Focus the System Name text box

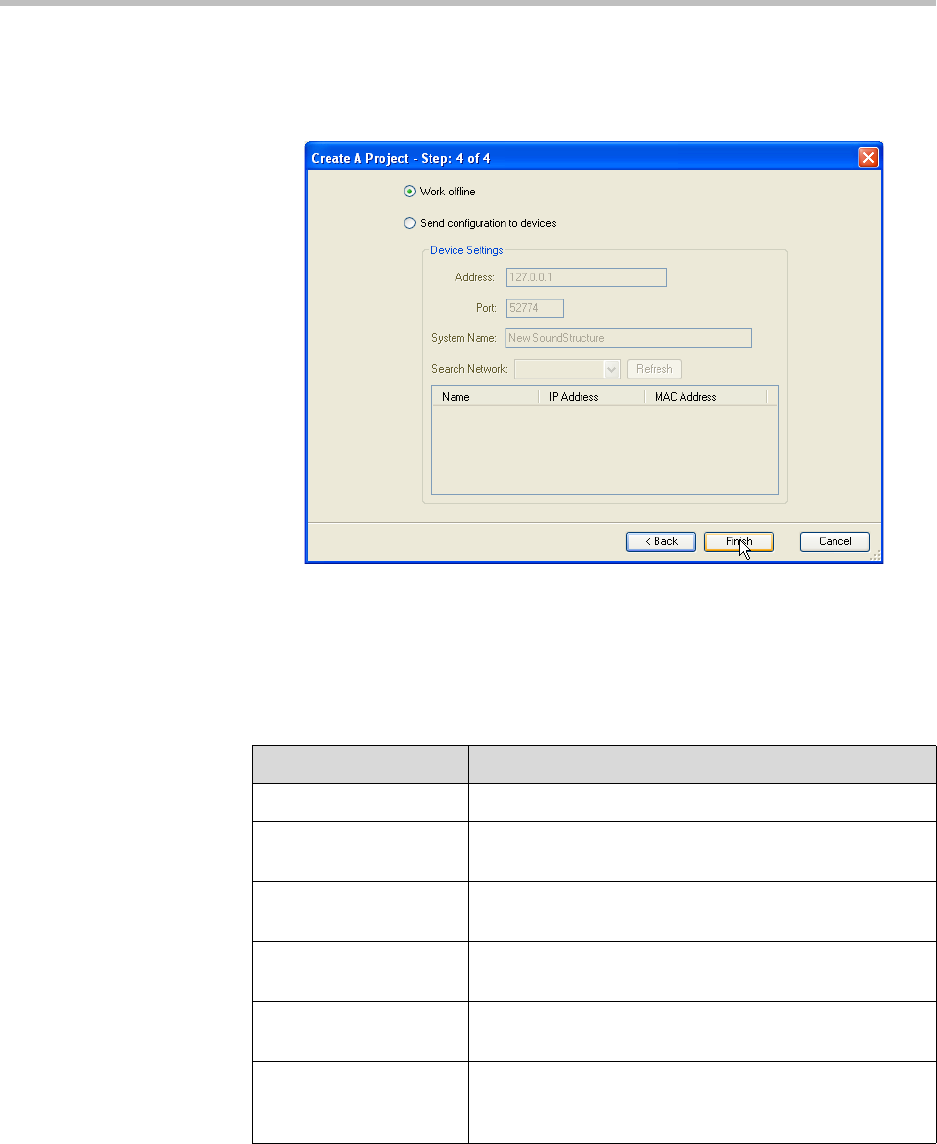[628, 338]
